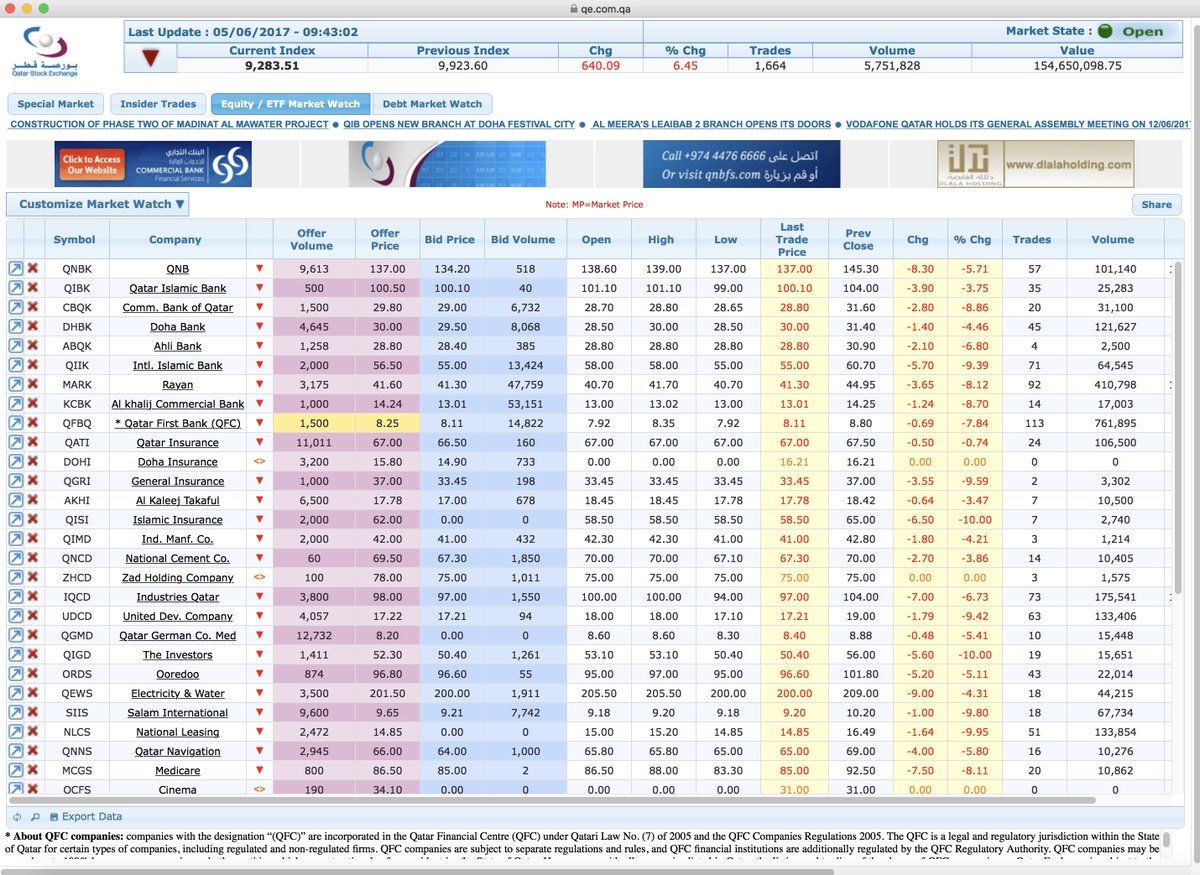Click the Volume column header in table

pos(1112,240)
